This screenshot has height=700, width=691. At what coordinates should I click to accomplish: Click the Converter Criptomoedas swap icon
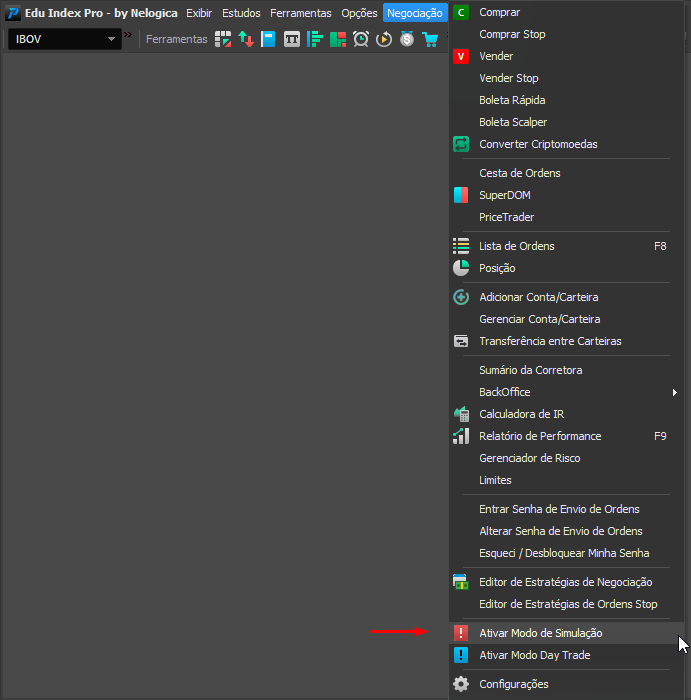(461, 144)
